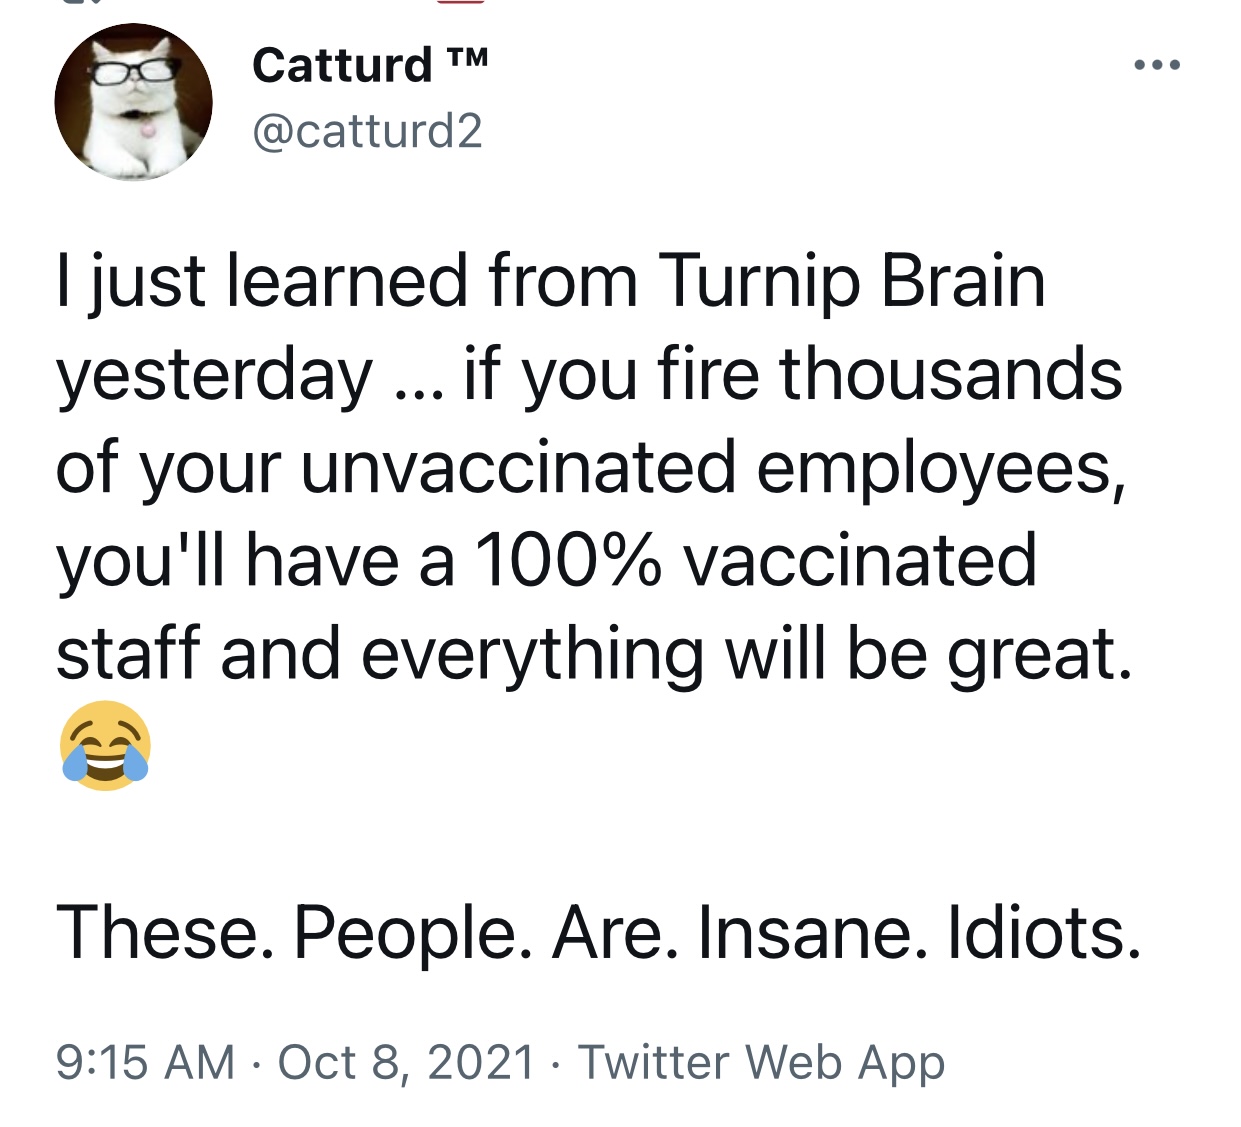The height and width of the screenshot is (1127, 1241).
Task: Click the @catturd2 handle
Action: (x=367, y=131)
